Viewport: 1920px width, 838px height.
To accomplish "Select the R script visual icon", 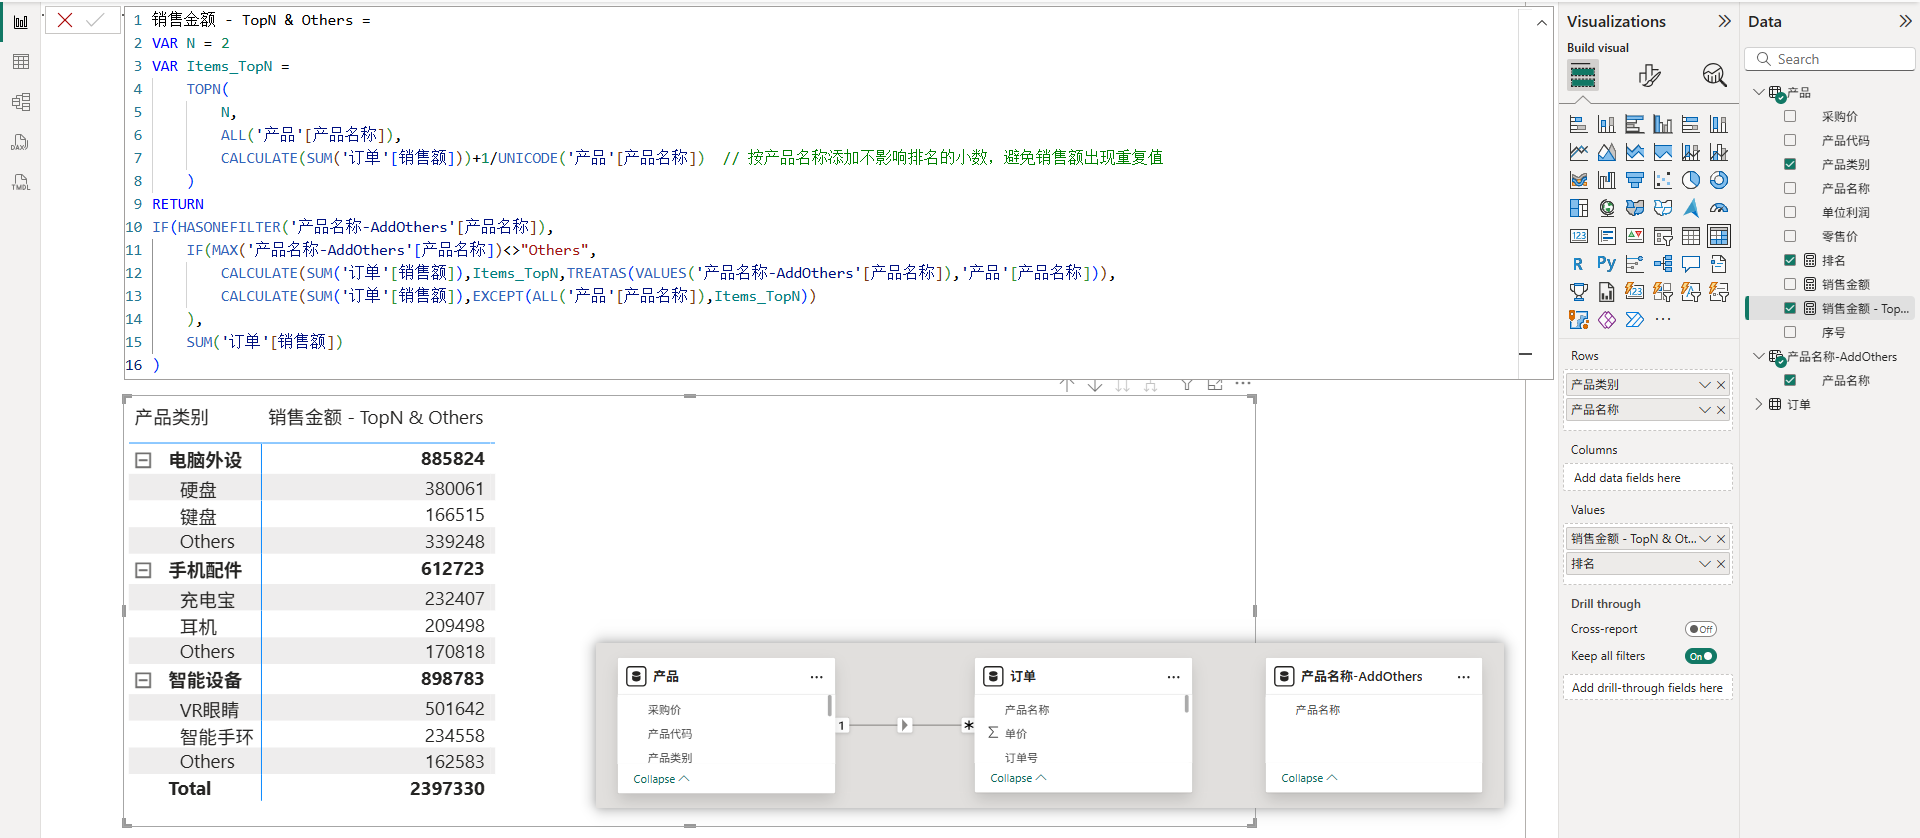I will 1578,264.
